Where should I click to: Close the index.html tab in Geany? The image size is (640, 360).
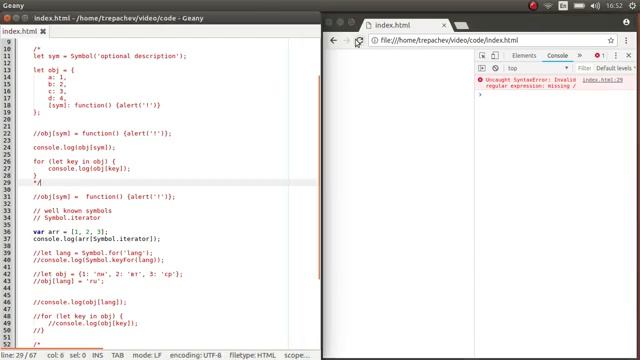43,31
